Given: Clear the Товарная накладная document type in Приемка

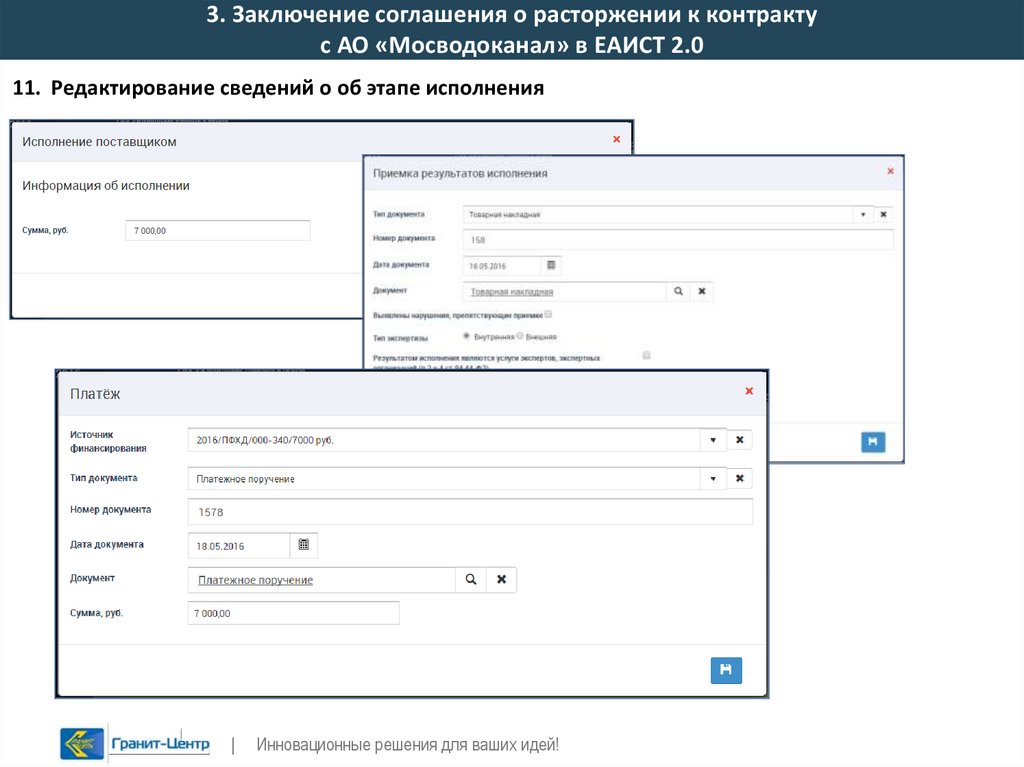Looking at the screenshot, I should pos(883,214).
